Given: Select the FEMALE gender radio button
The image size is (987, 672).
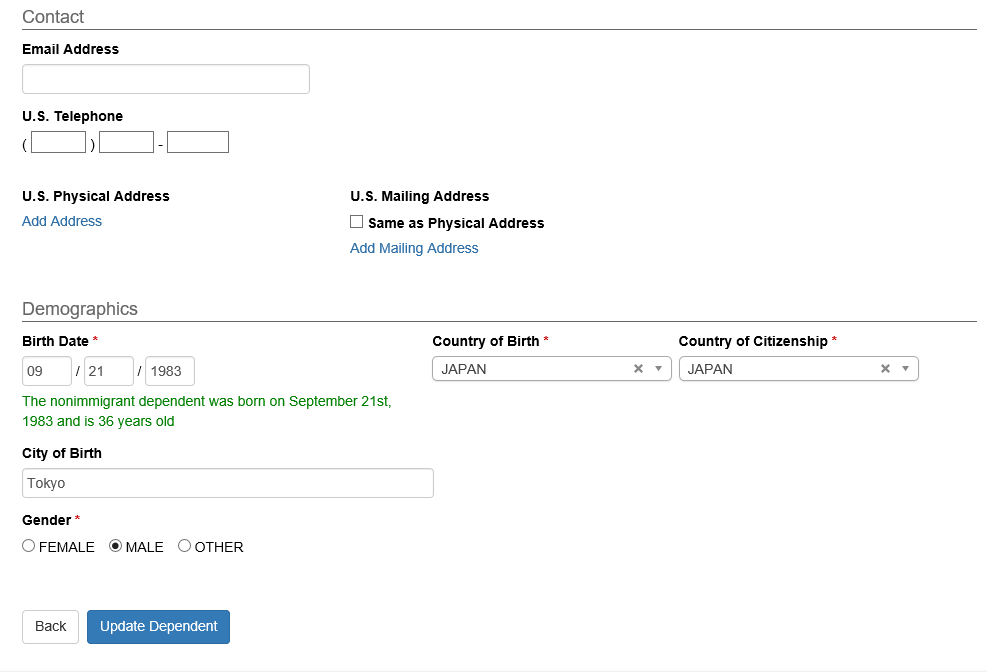Looking at the screenshot, I should (x=28, y=546).
